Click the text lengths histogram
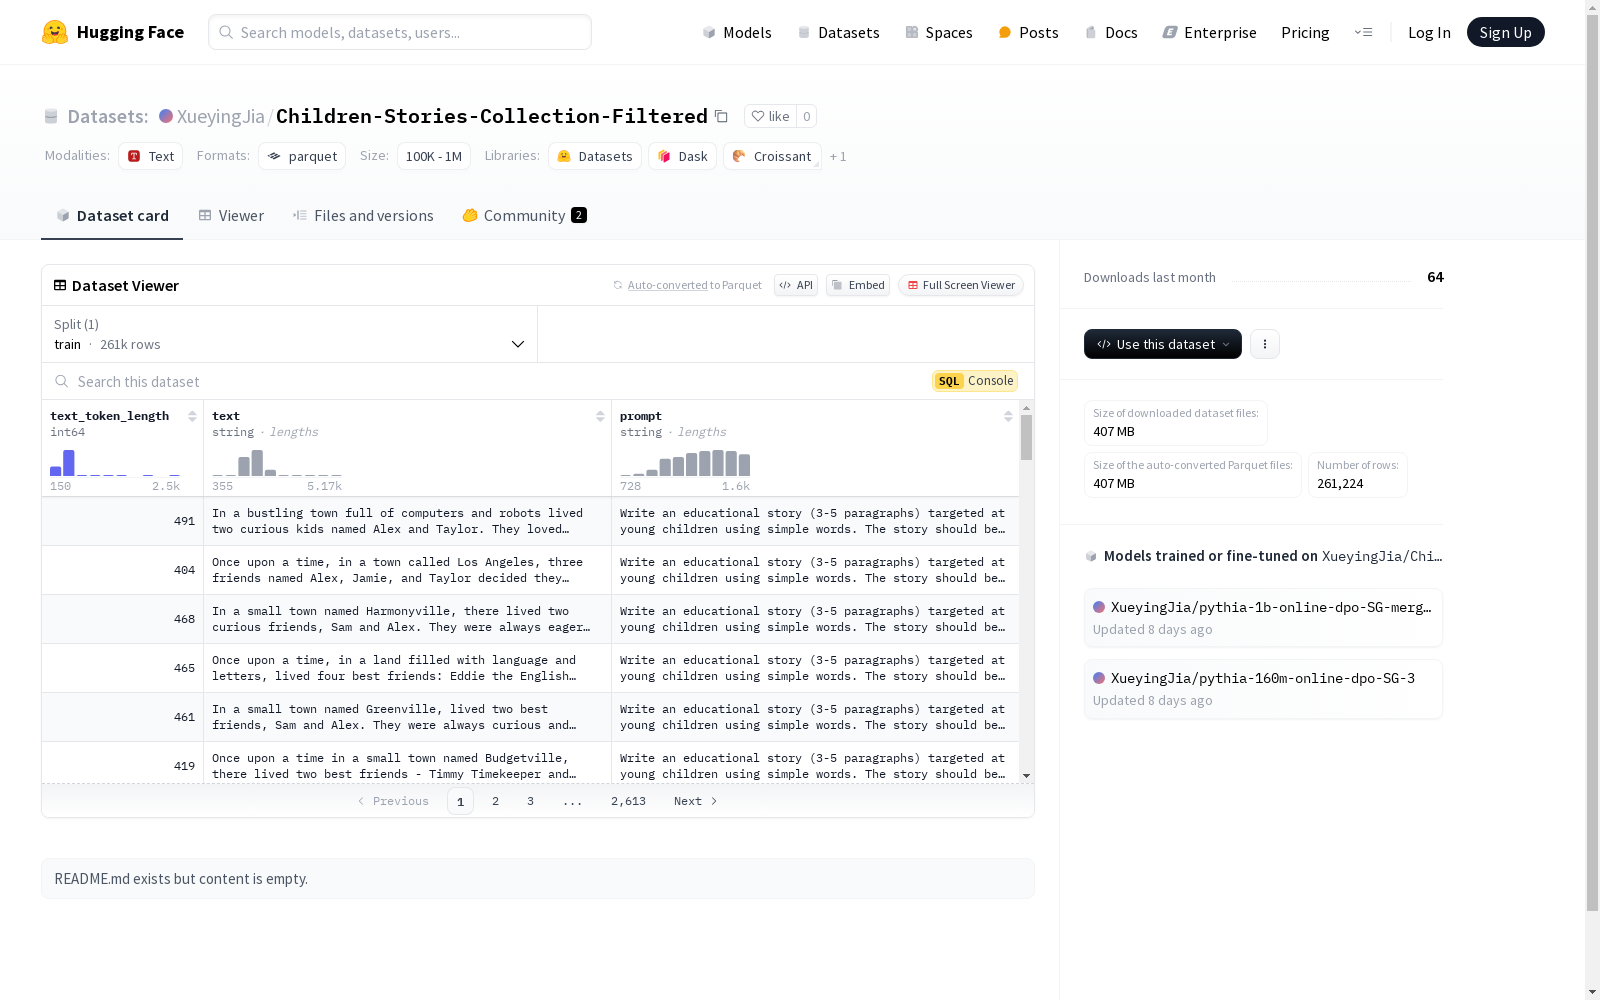 pos(277,463)
